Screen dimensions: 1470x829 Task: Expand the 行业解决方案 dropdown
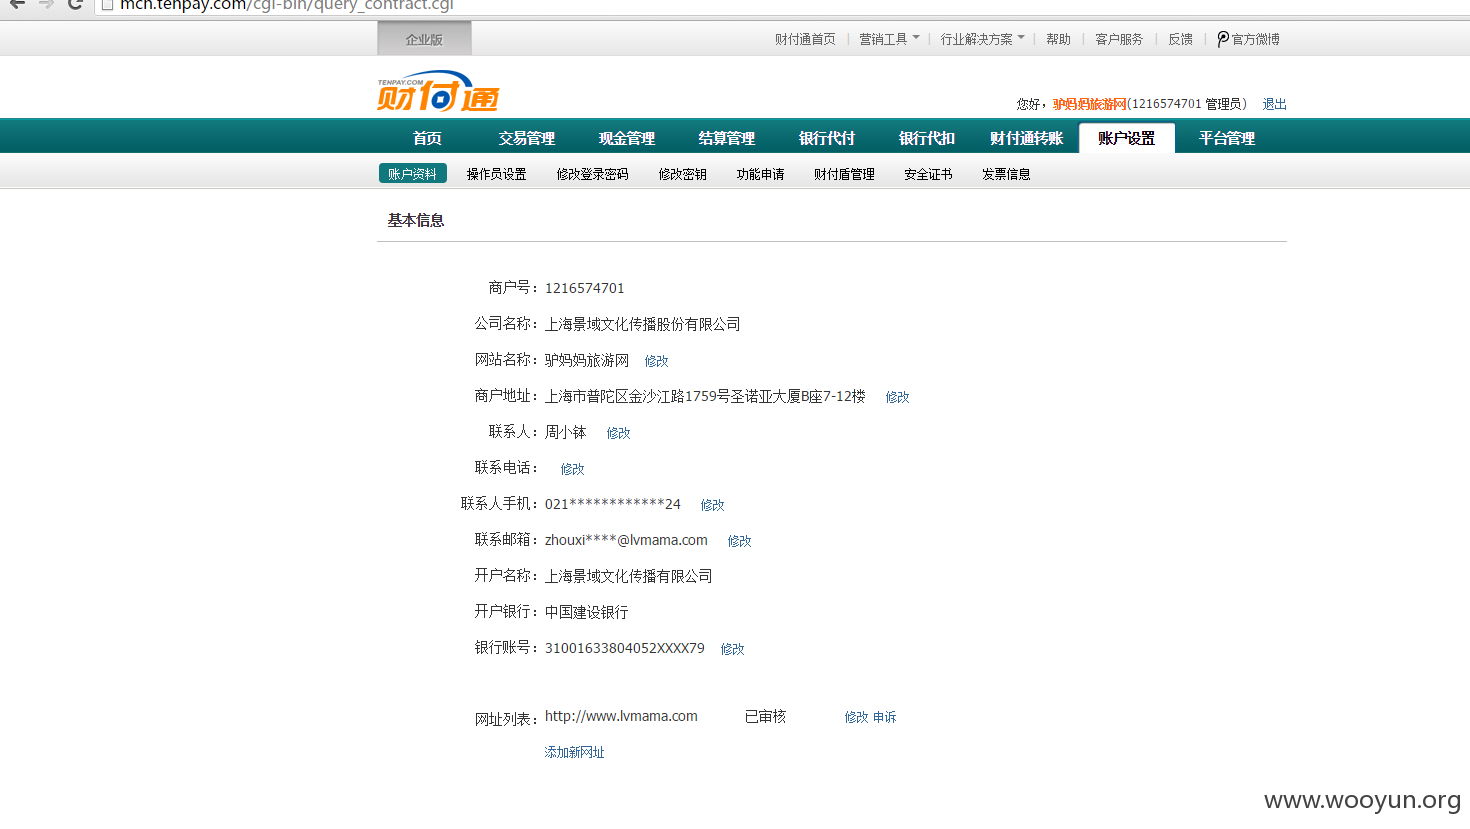tap(982, 39)
